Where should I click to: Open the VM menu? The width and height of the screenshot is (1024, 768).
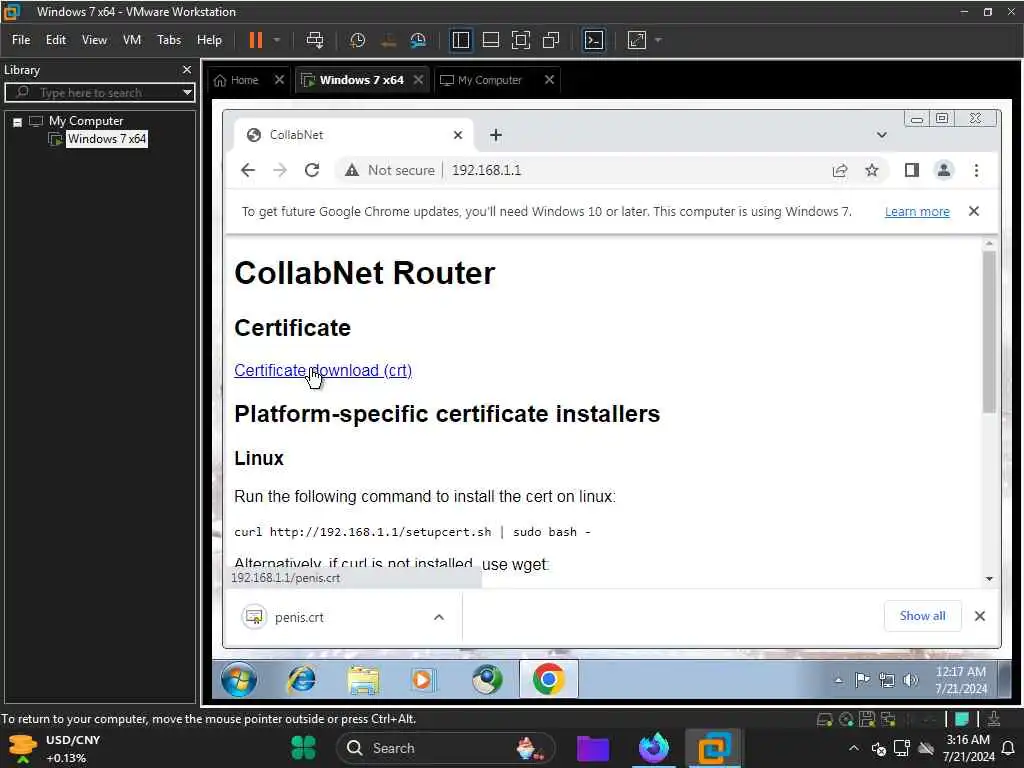click(132, 40)
